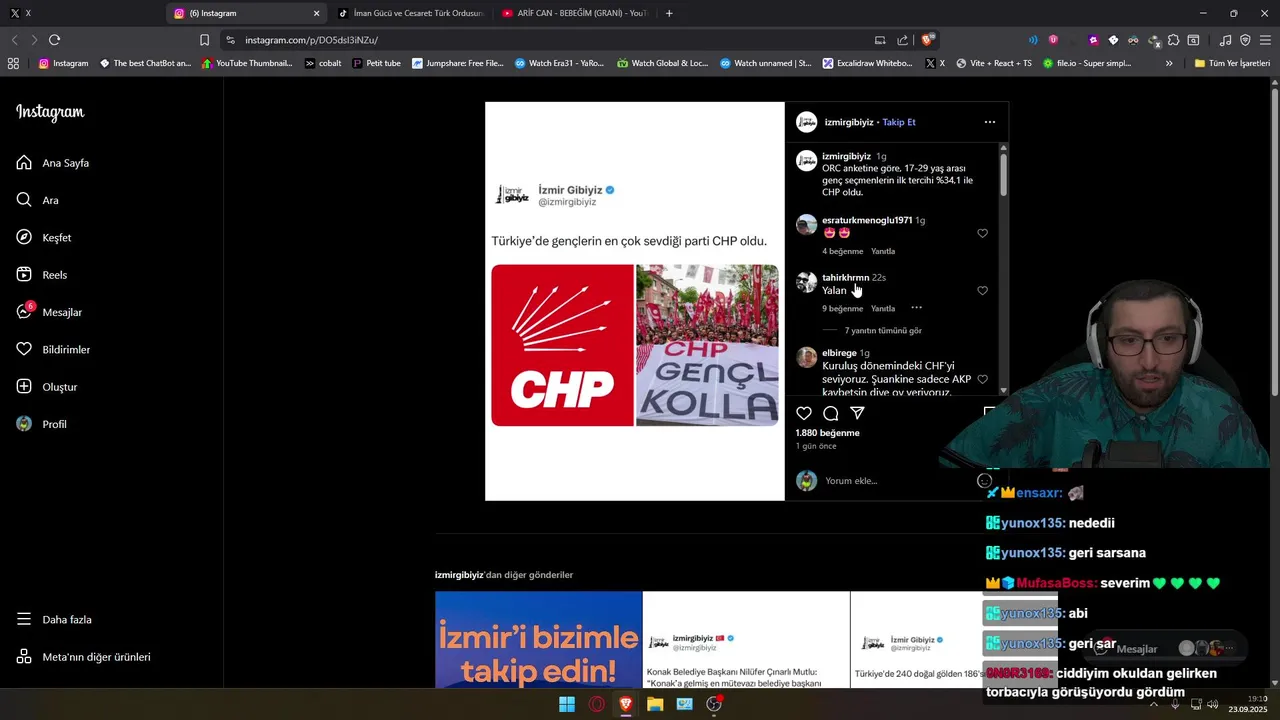Image resolution: width=1280 pixels, height=720 pixels.
Task: Close the Instagram browser tab
Action: coord(317,13)
